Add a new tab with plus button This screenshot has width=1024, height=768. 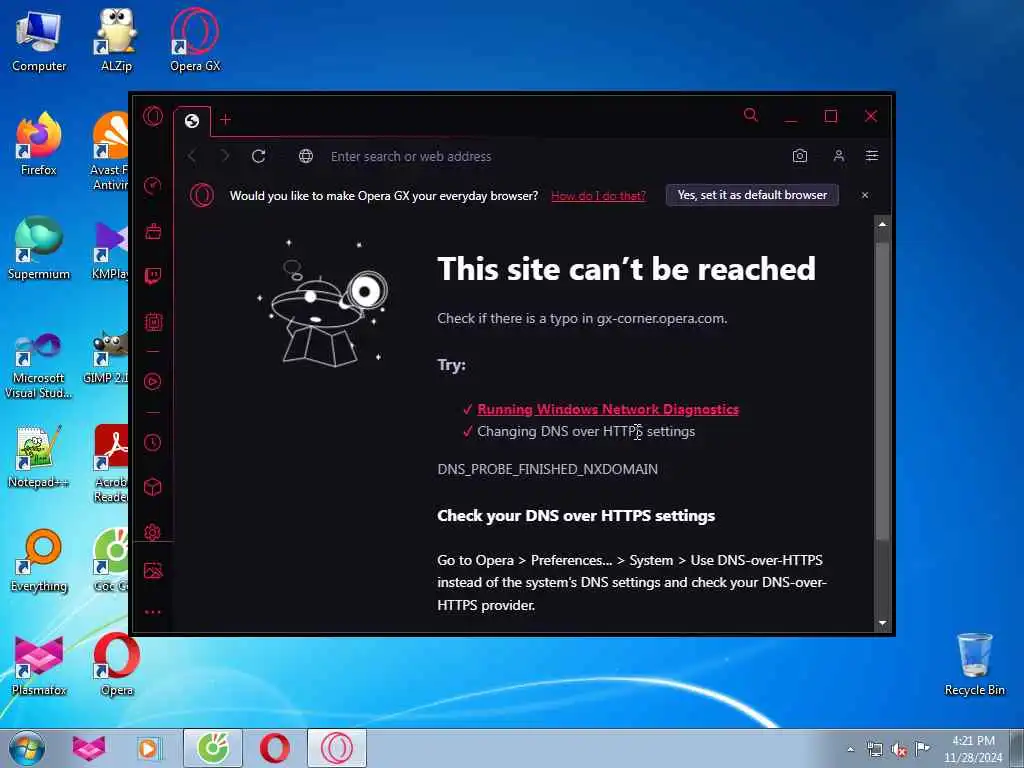(x=225, y=120)
